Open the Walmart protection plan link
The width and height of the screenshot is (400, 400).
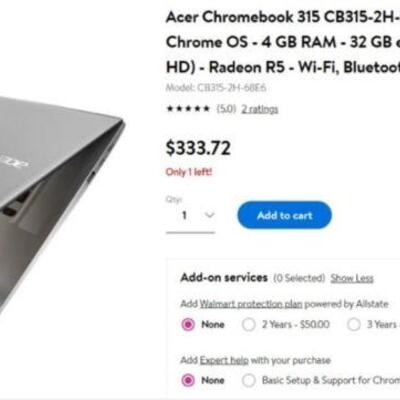pyautogui.click(x=251, y=304)
